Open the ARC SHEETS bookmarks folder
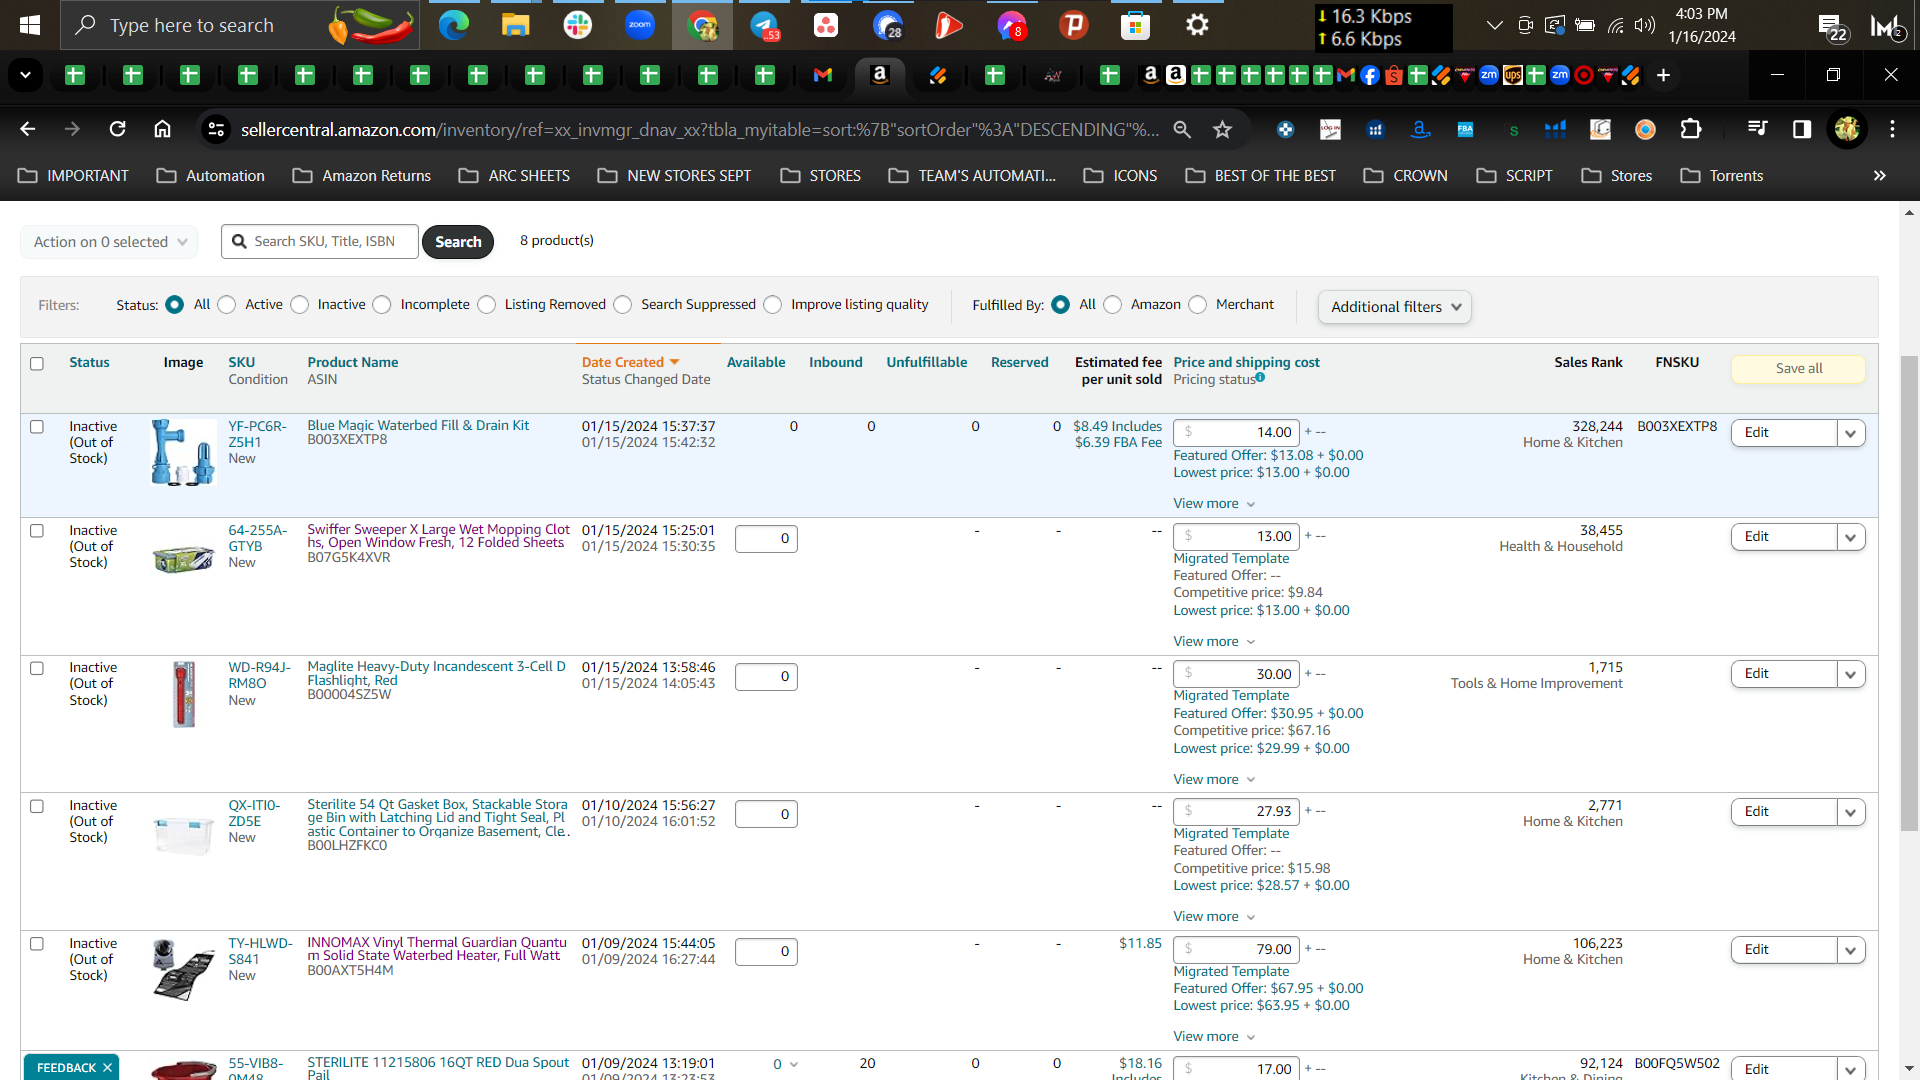The height and width of the screenshot is (1080, 1920). click(515, 175)
